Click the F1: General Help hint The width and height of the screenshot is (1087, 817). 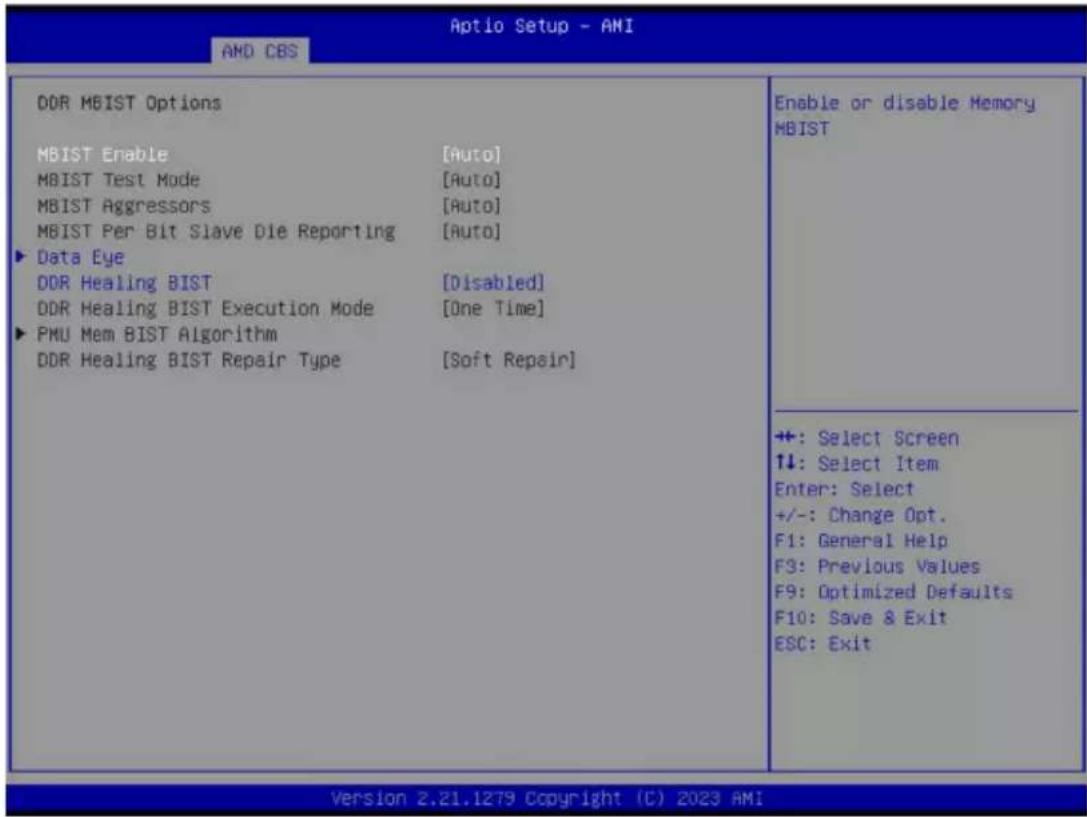[861, 541]
